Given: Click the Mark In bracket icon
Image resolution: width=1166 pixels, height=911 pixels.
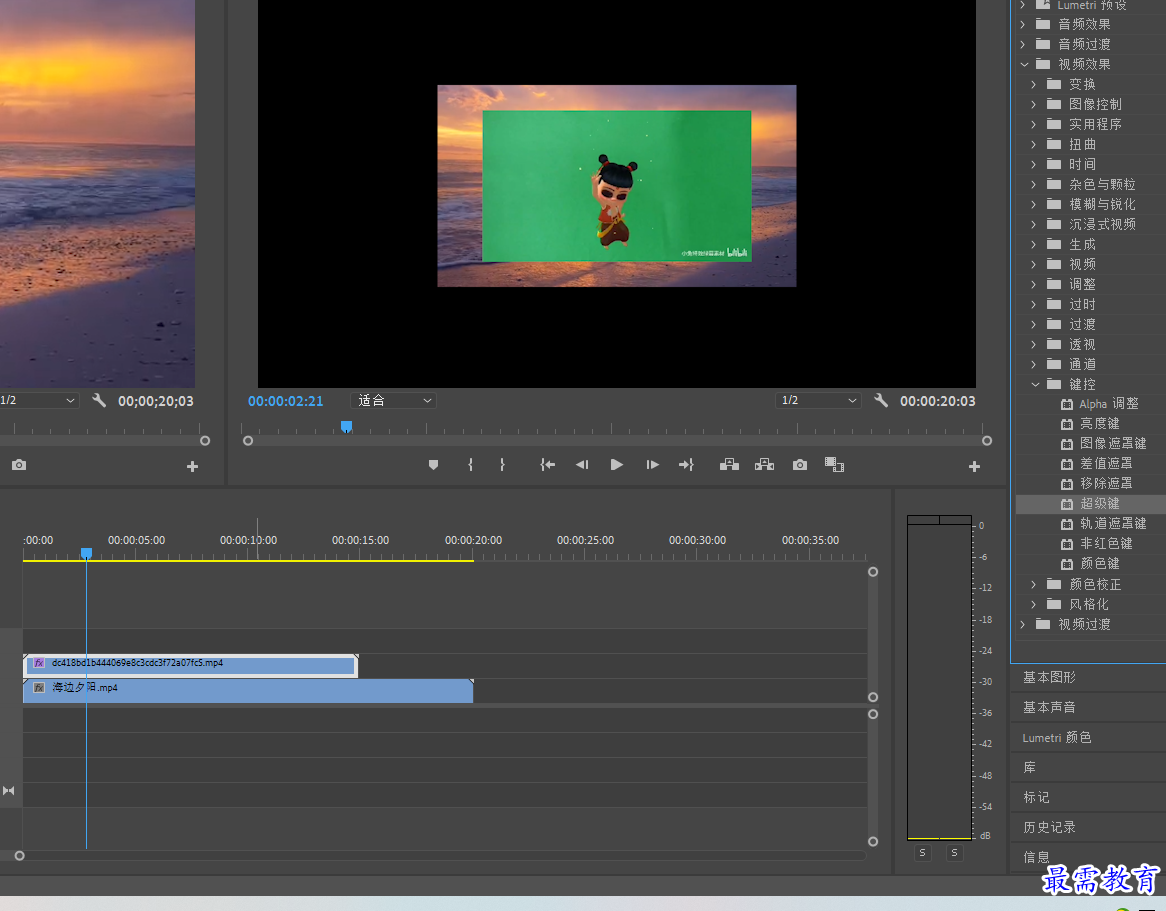Looking at the screenshot, I should (x=471, y=465).
